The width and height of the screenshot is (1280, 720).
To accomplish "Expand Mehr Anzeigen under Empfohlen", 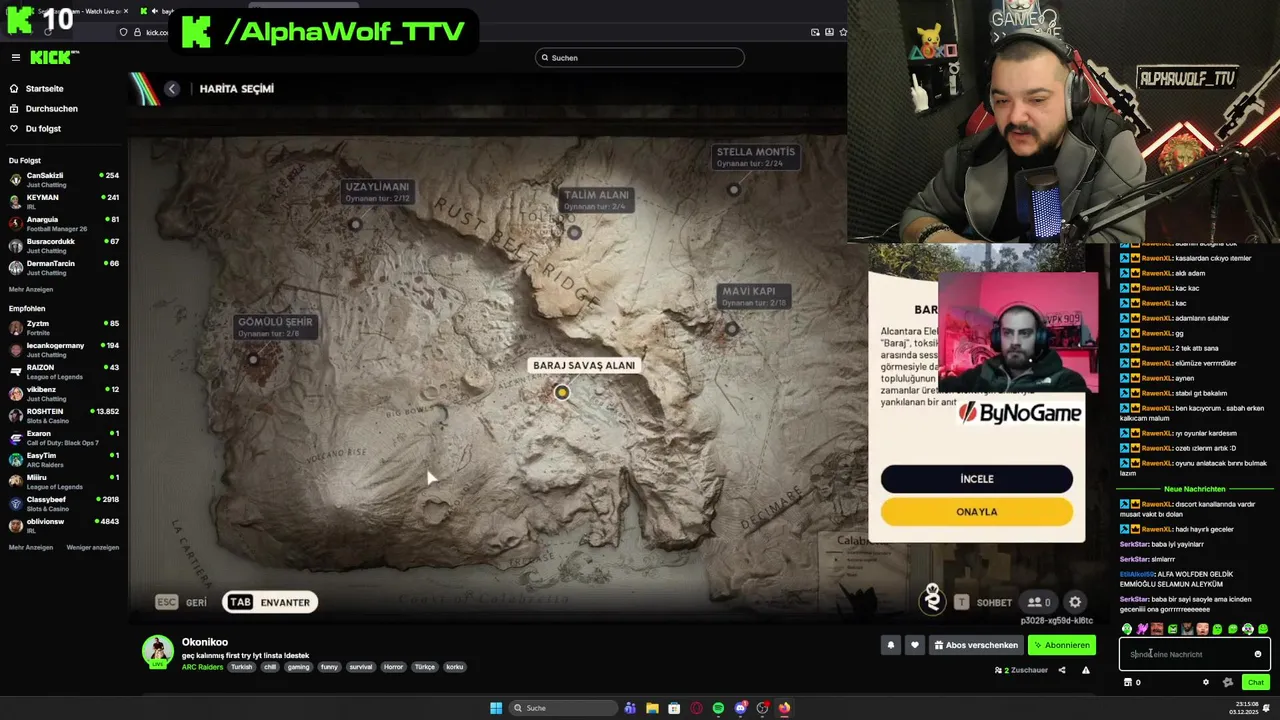I will [x=31, y=547].
